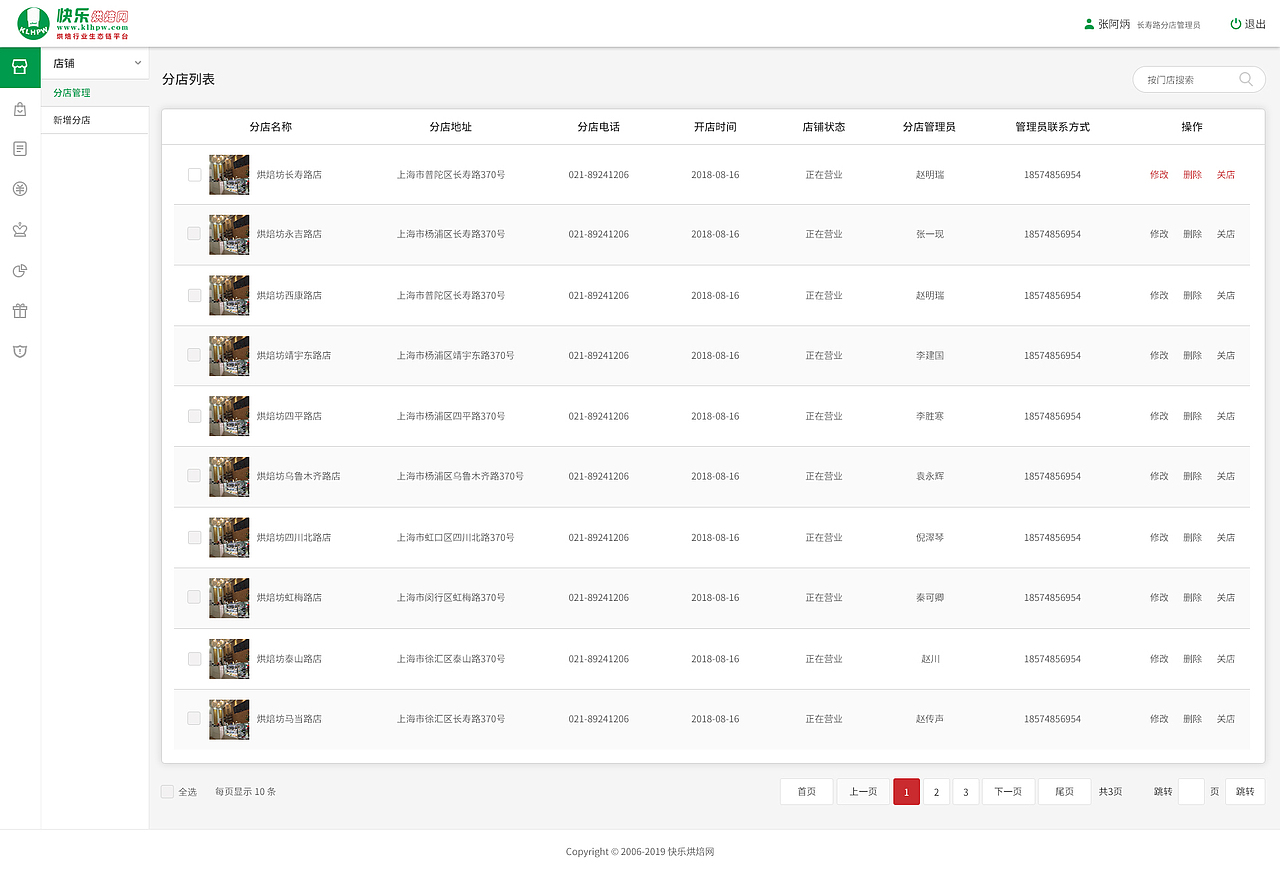Image resolution: width=1280 pixels, height=871 pixels.
Task: Open the gift box sidebar icon
Action: click(20, 310)
